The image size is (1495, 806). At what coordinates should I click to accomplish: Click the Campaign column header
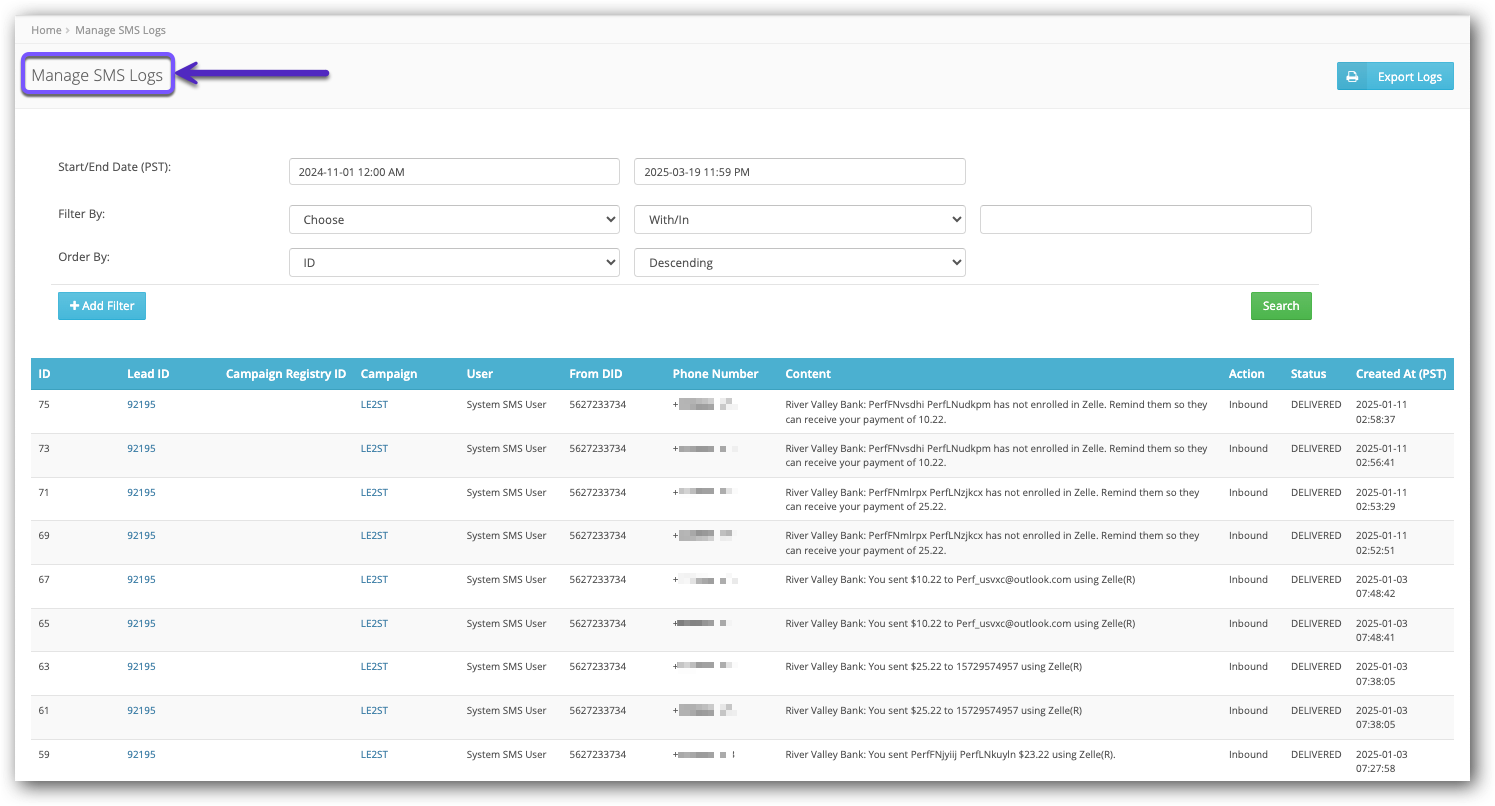tap(389, 374)
